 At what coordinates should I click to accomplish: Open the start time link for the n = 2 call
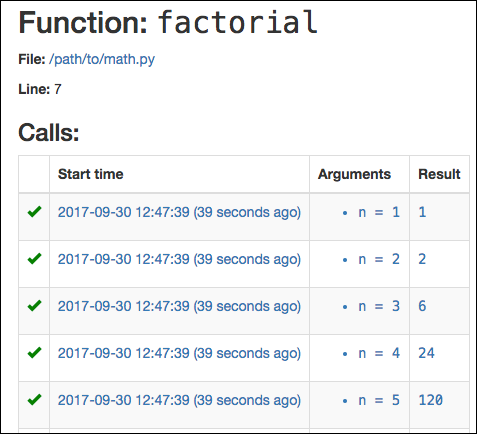coord(179,259)
